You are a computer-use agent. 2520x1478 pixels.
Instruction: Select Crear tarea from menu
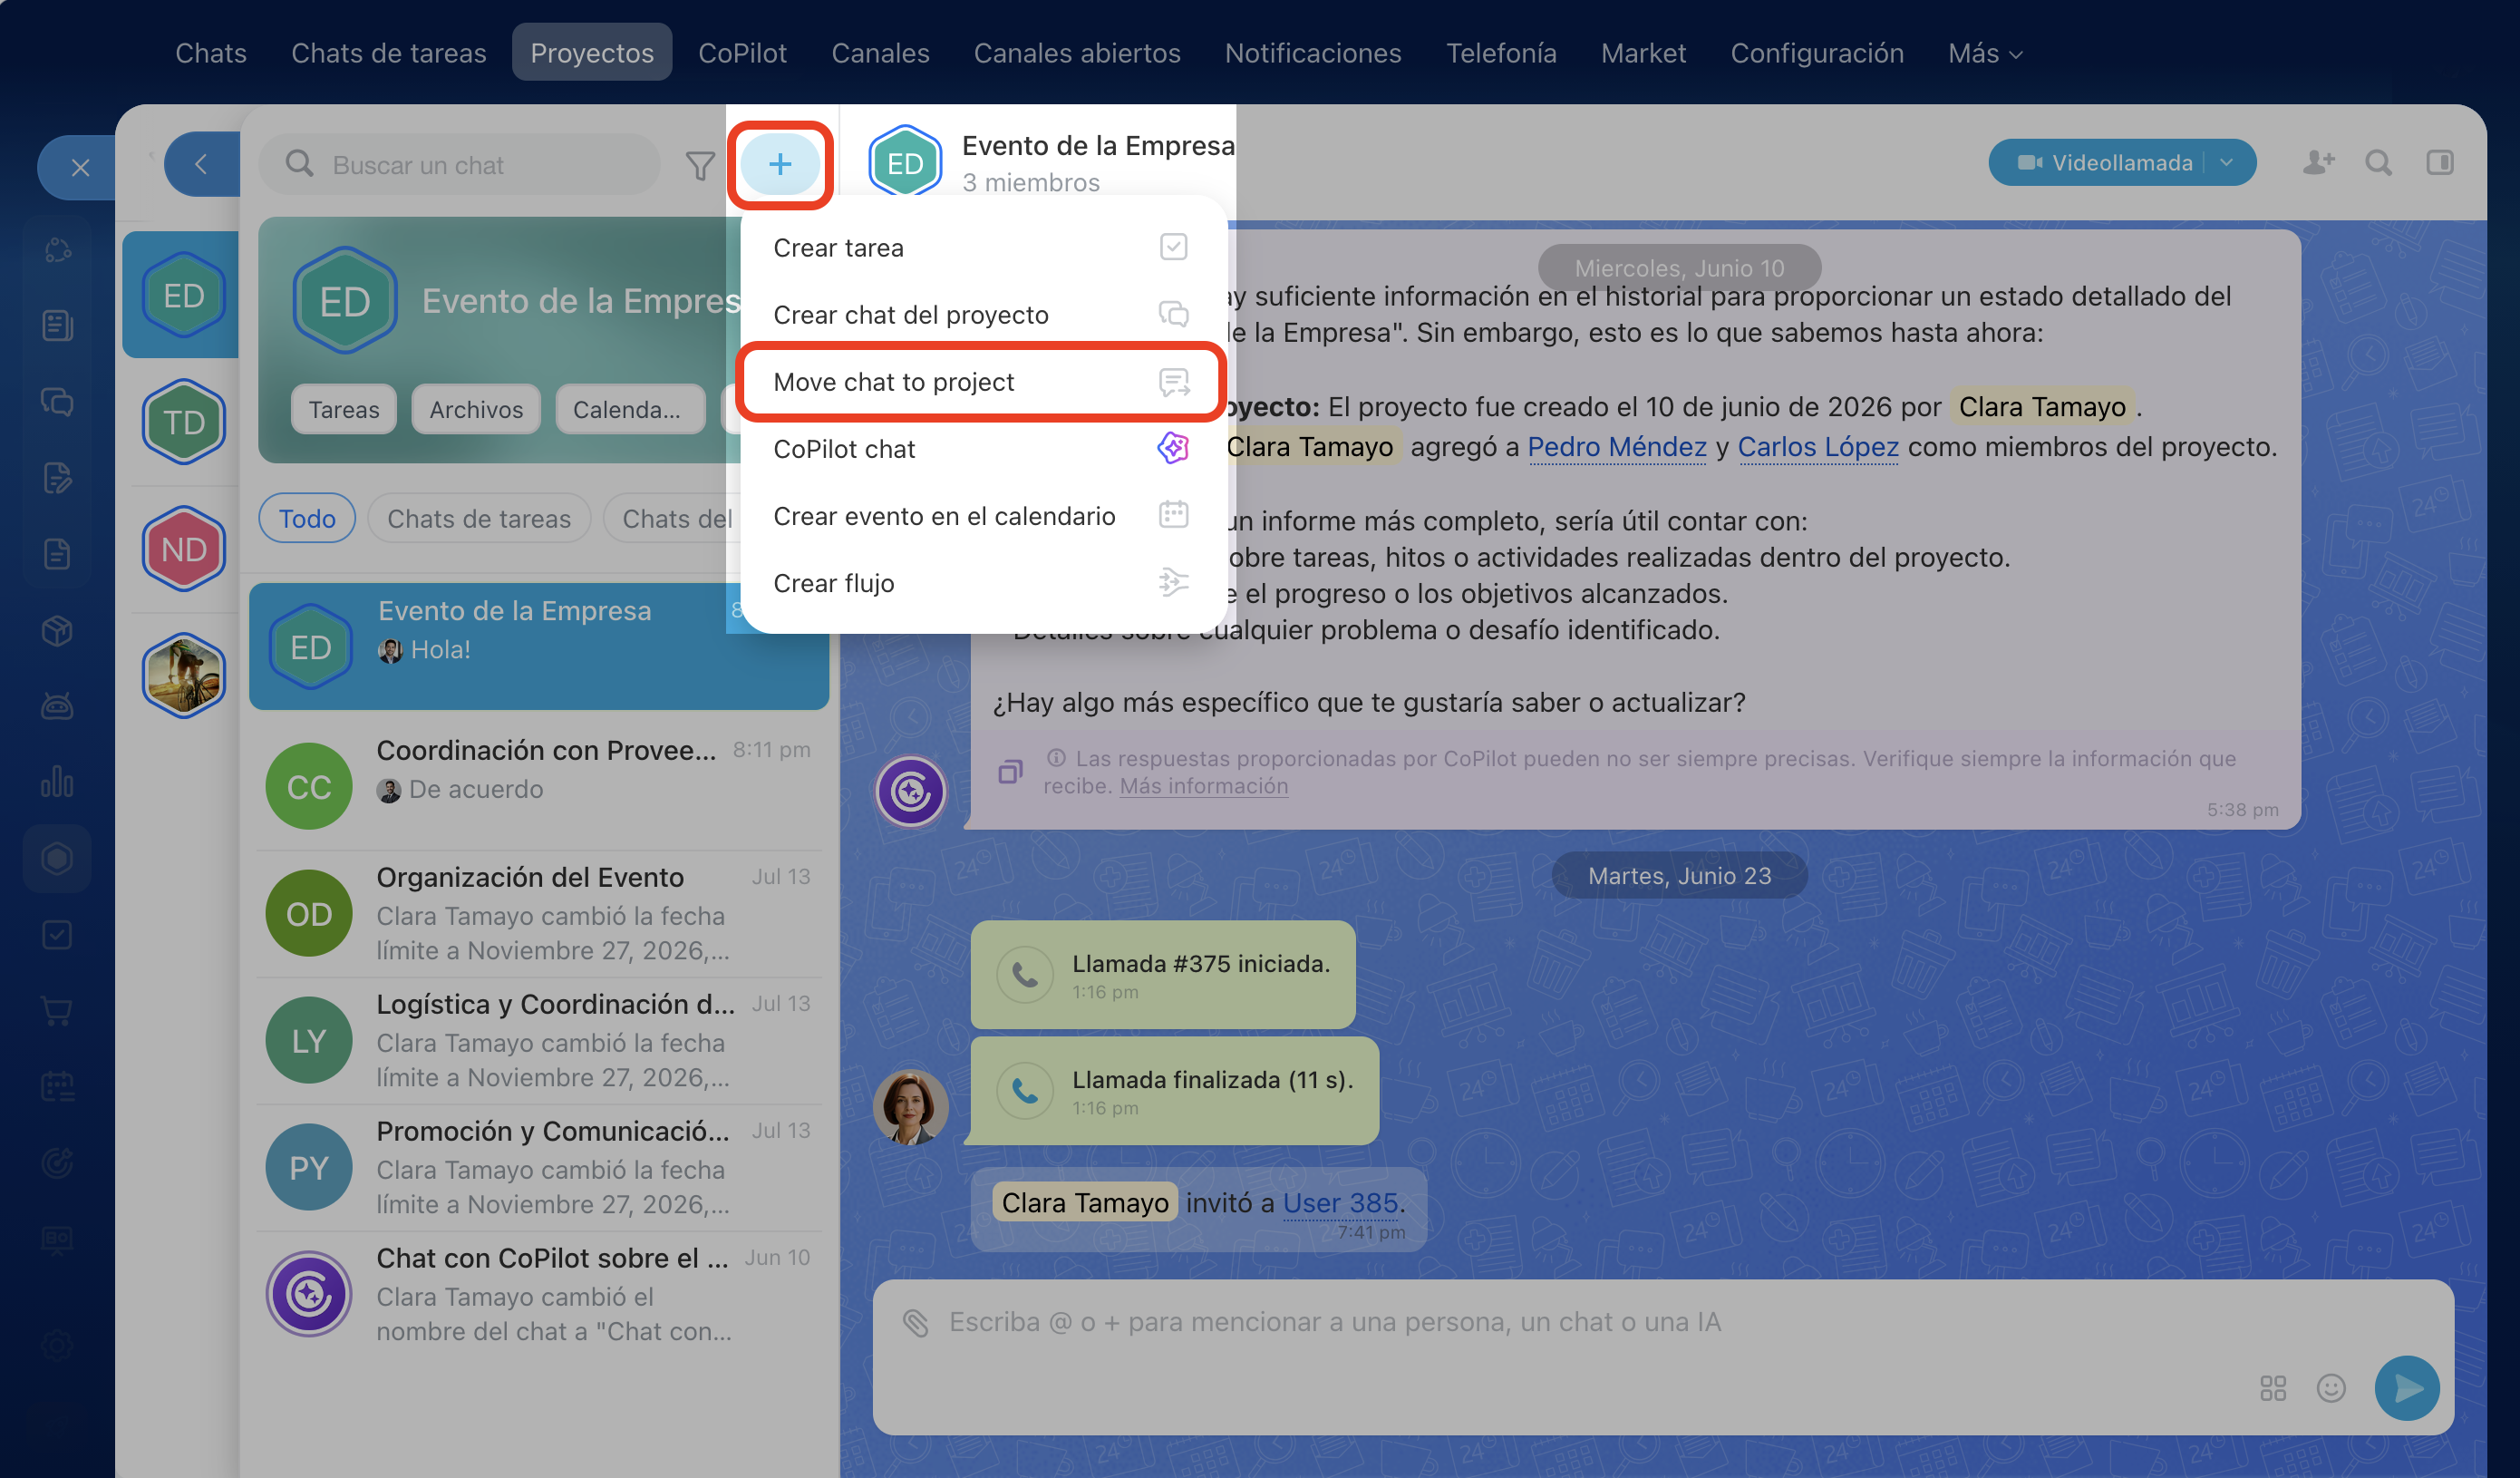pos(982,247)
